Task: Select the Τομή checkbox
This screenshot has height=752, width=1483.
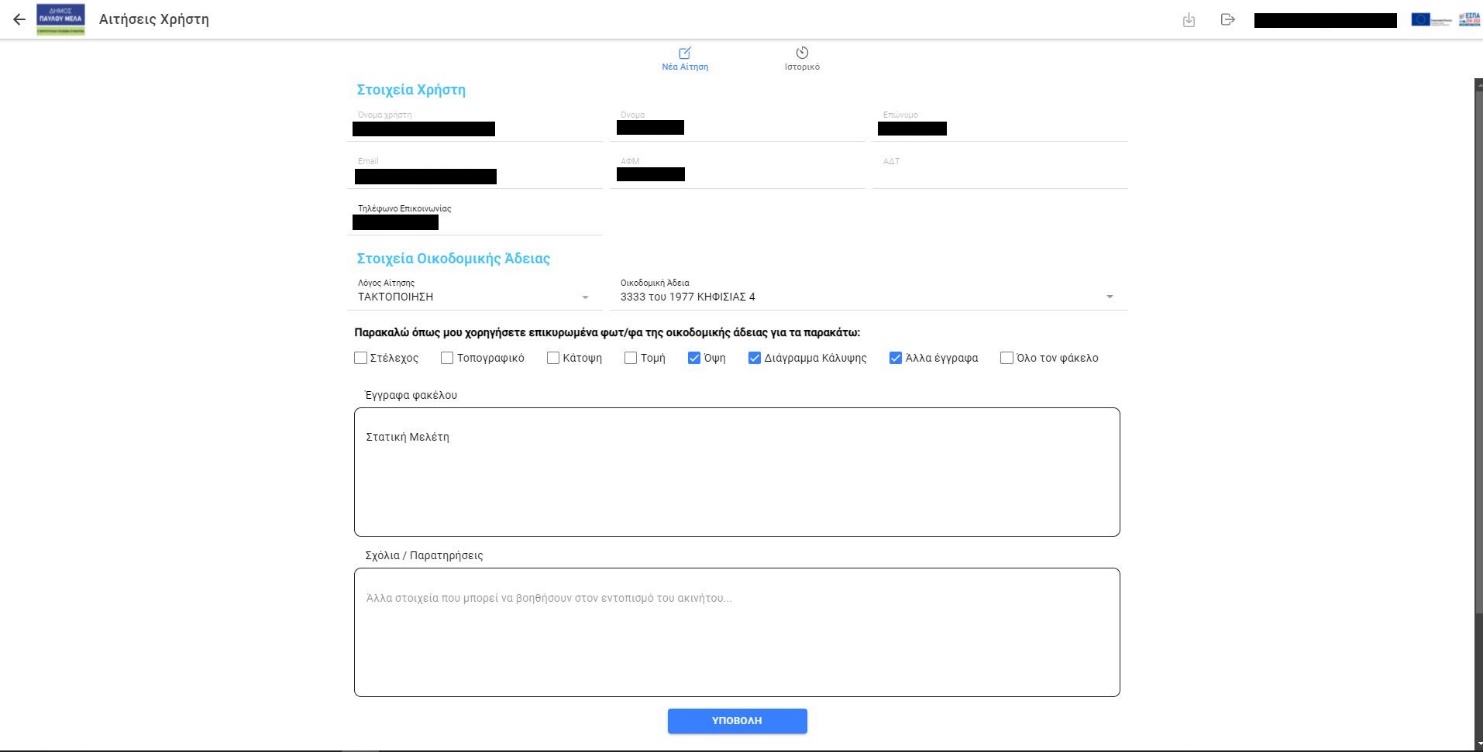Action: click(631, 358)
